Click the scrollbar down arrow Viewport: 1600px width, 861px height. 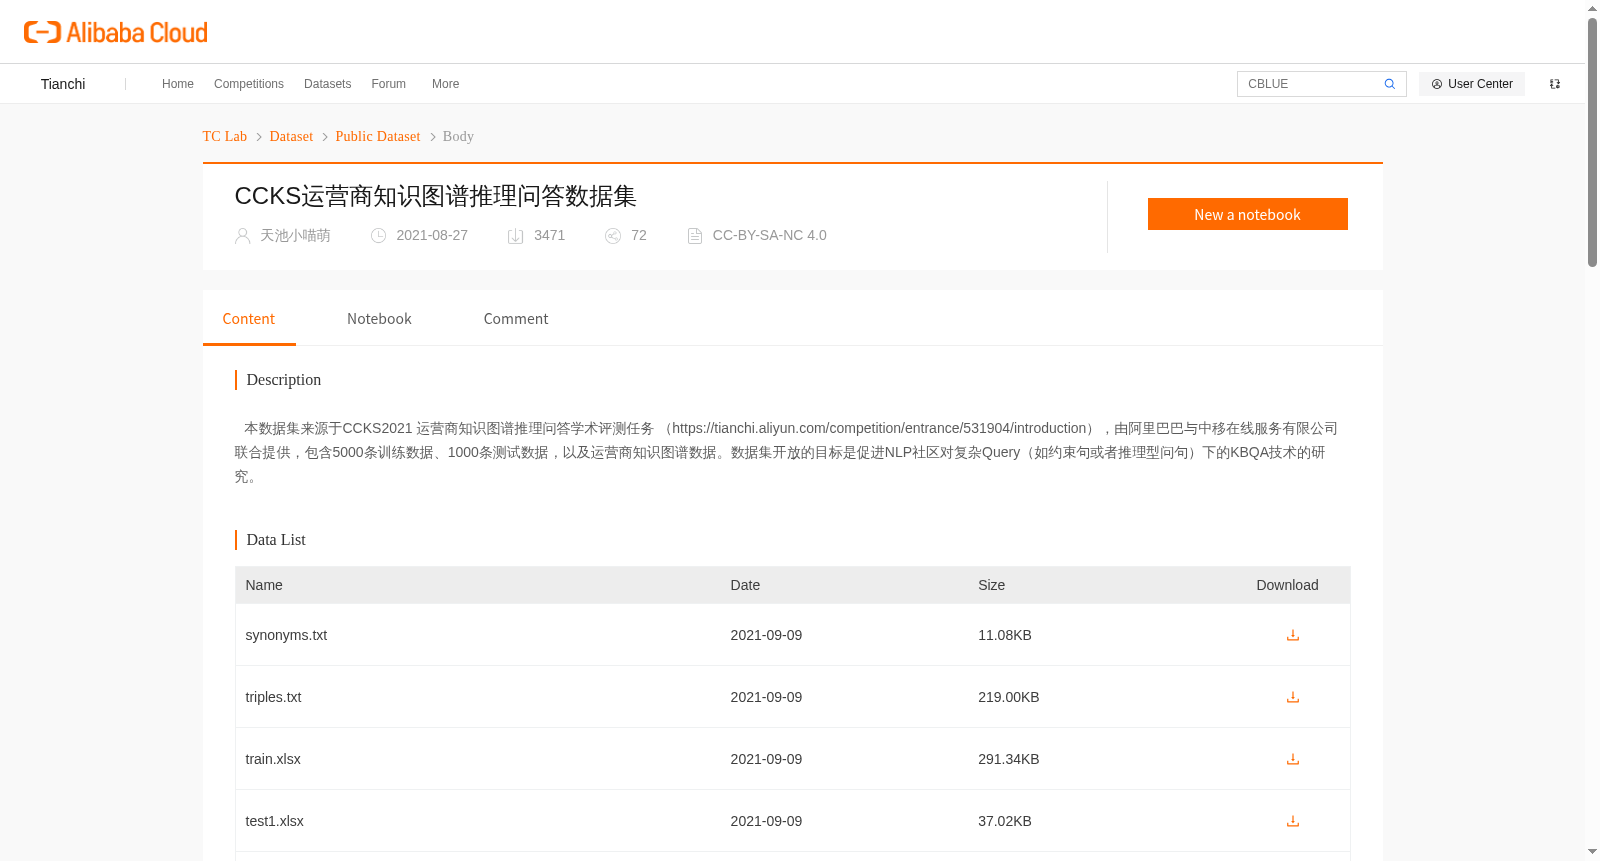1592,852
